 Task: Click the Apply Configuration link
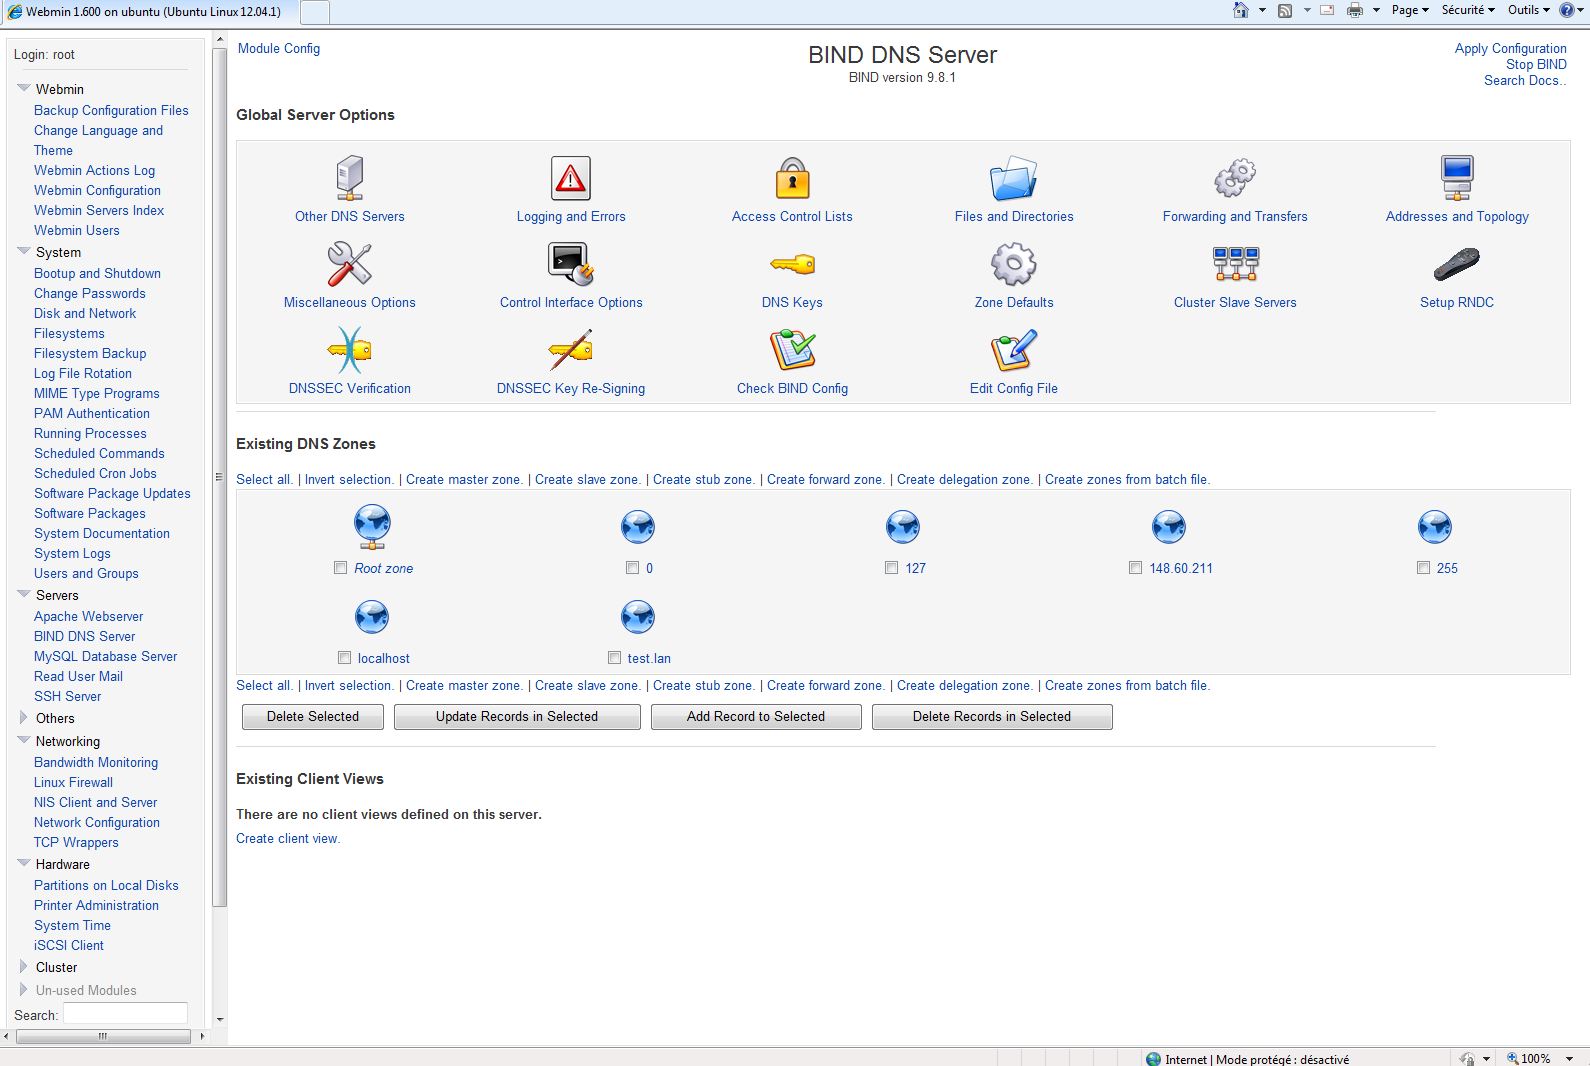point(1510,48)
